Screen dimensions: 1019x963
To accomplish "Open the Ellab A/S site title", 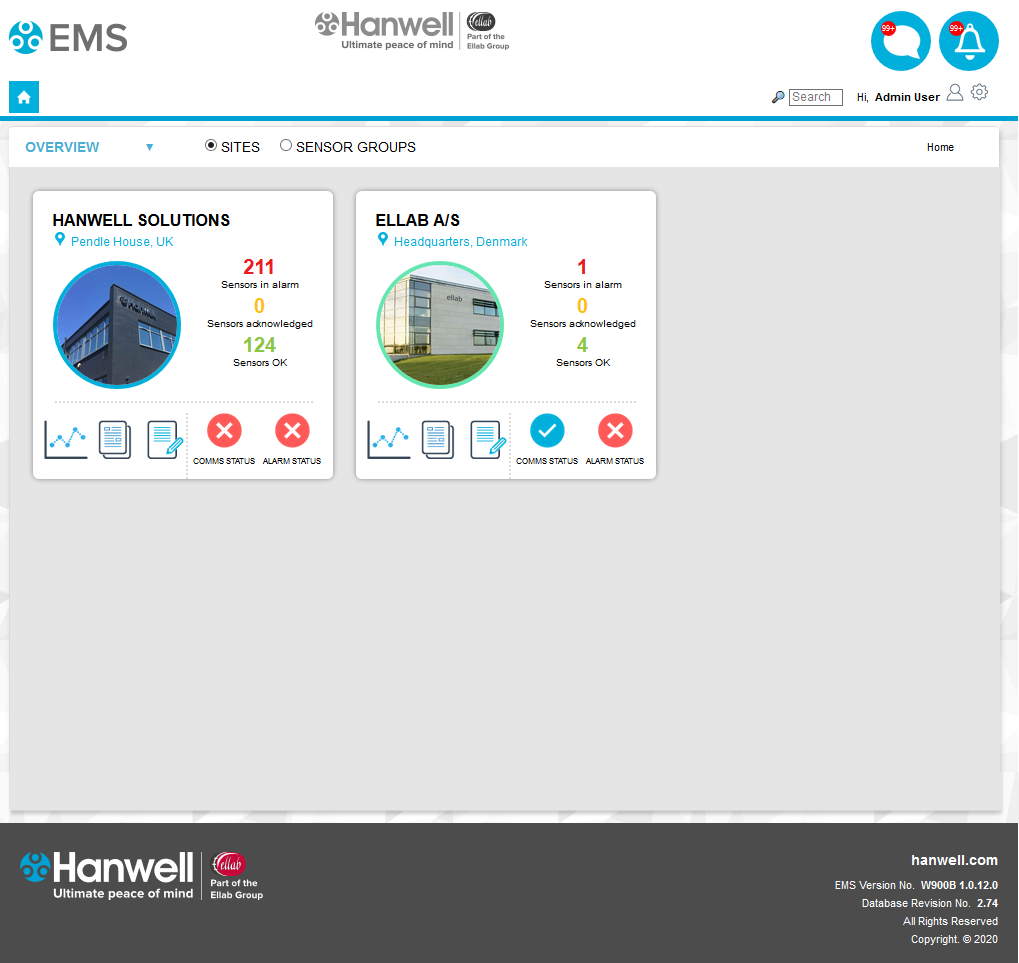I will pyautogui.click(x=417, y=220).
